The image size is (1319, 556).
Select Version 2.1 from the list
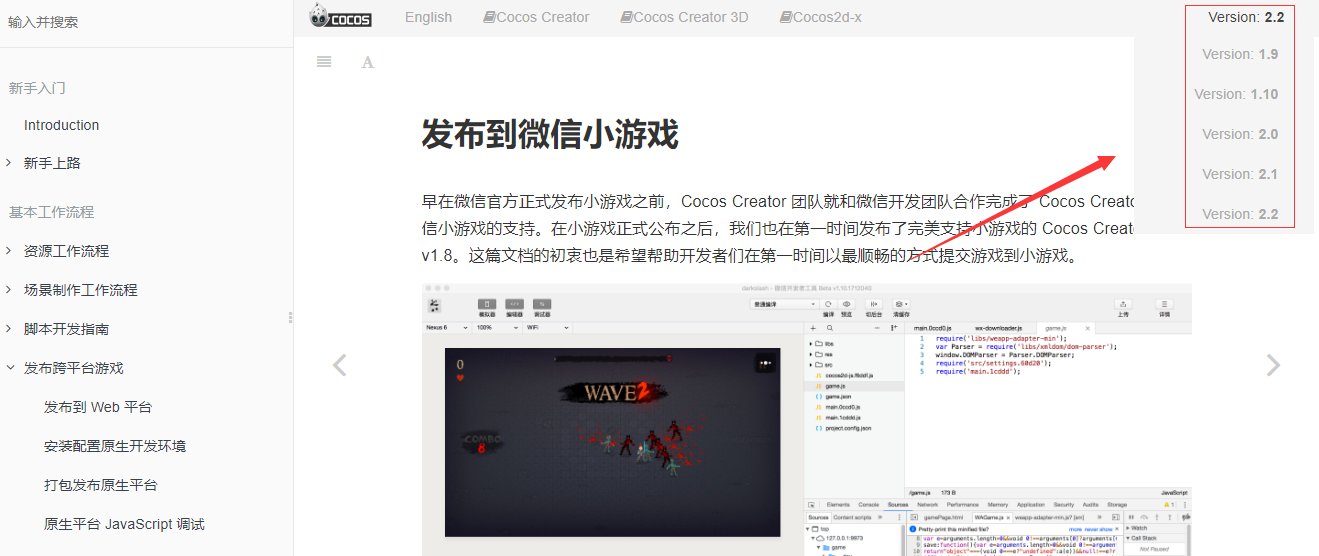tap(1240, 174)
